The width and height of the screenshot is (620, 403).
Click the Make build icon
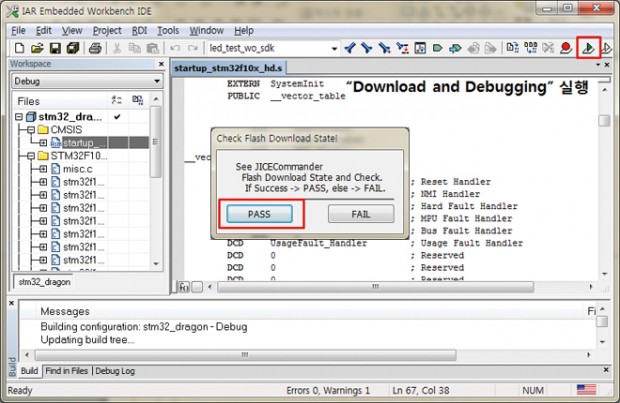[x=530, y=48]
